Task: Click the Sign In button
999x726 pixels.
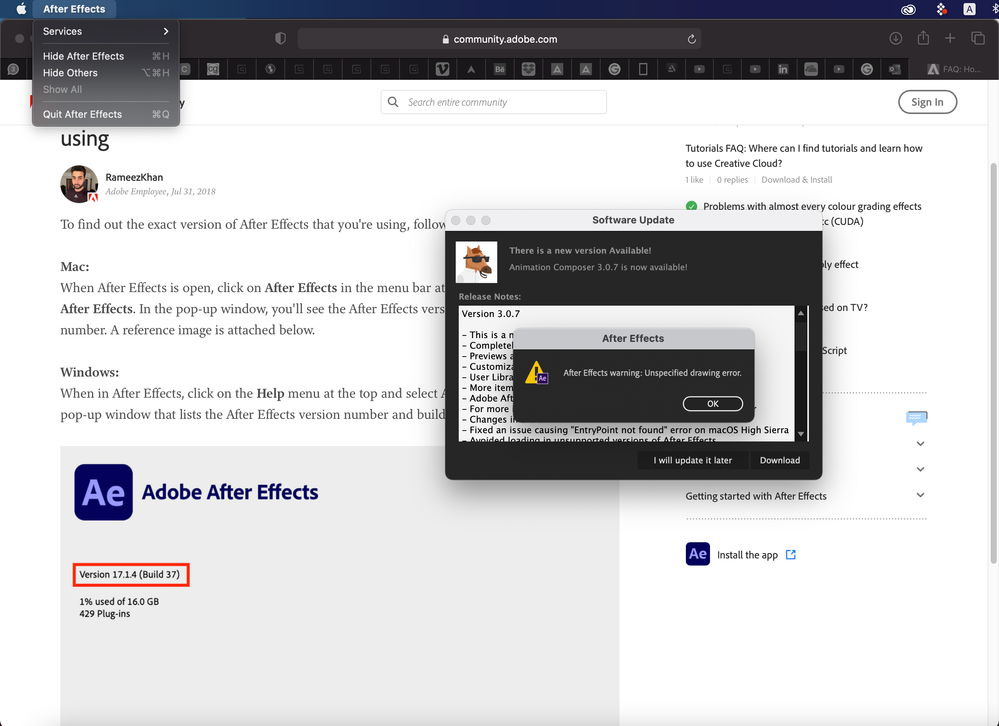Action: [927, 102]
